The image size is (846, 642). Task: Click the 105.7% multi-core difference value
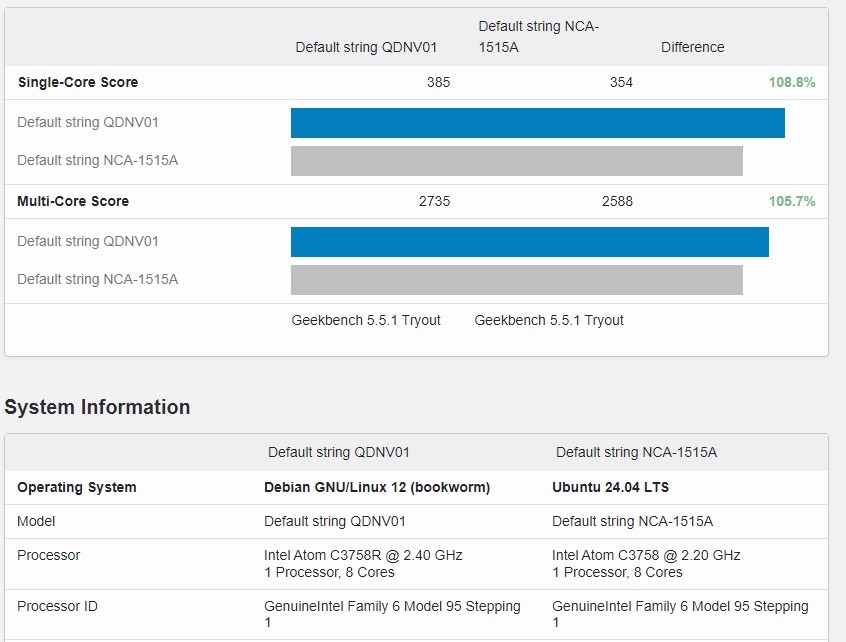791,202
